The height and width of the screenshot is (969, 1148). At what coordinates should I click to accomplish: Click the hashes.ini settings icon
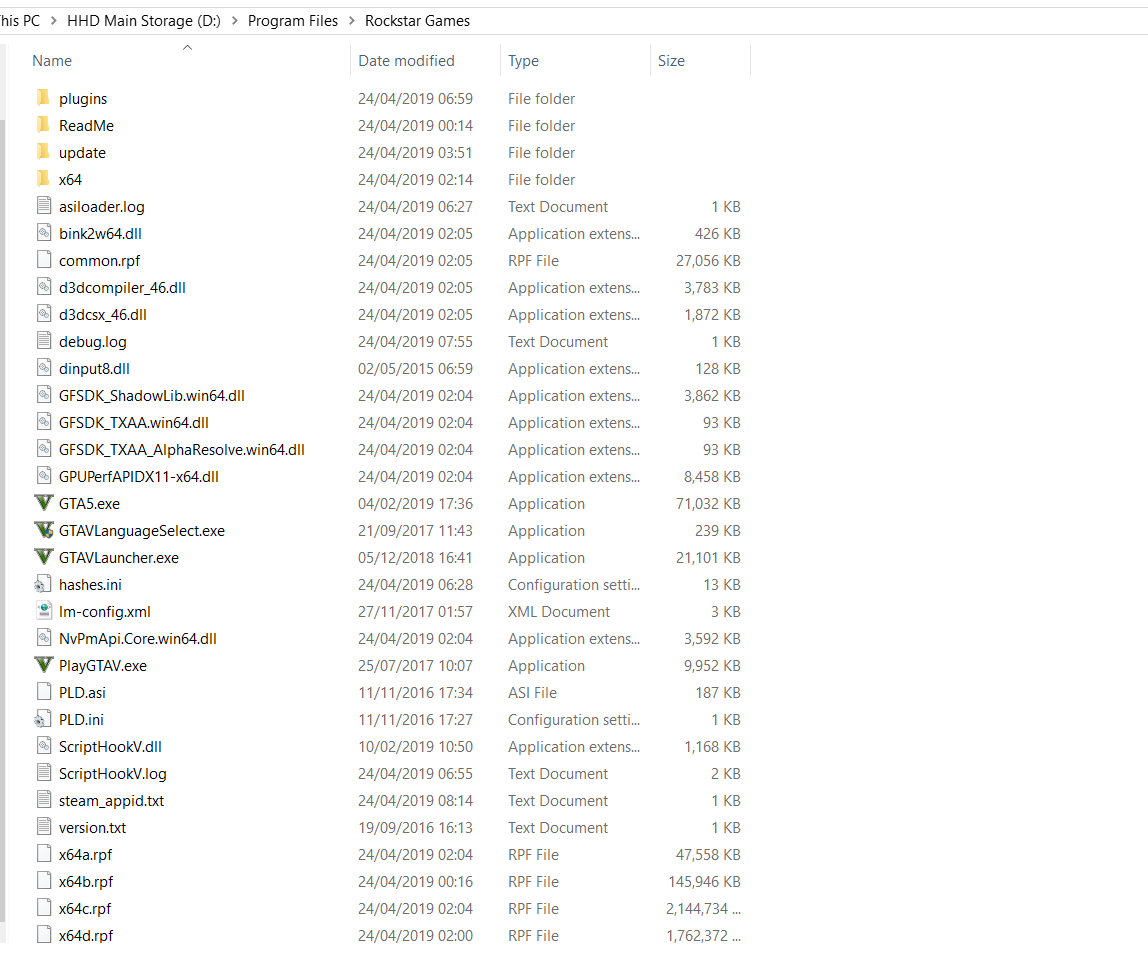44,585
